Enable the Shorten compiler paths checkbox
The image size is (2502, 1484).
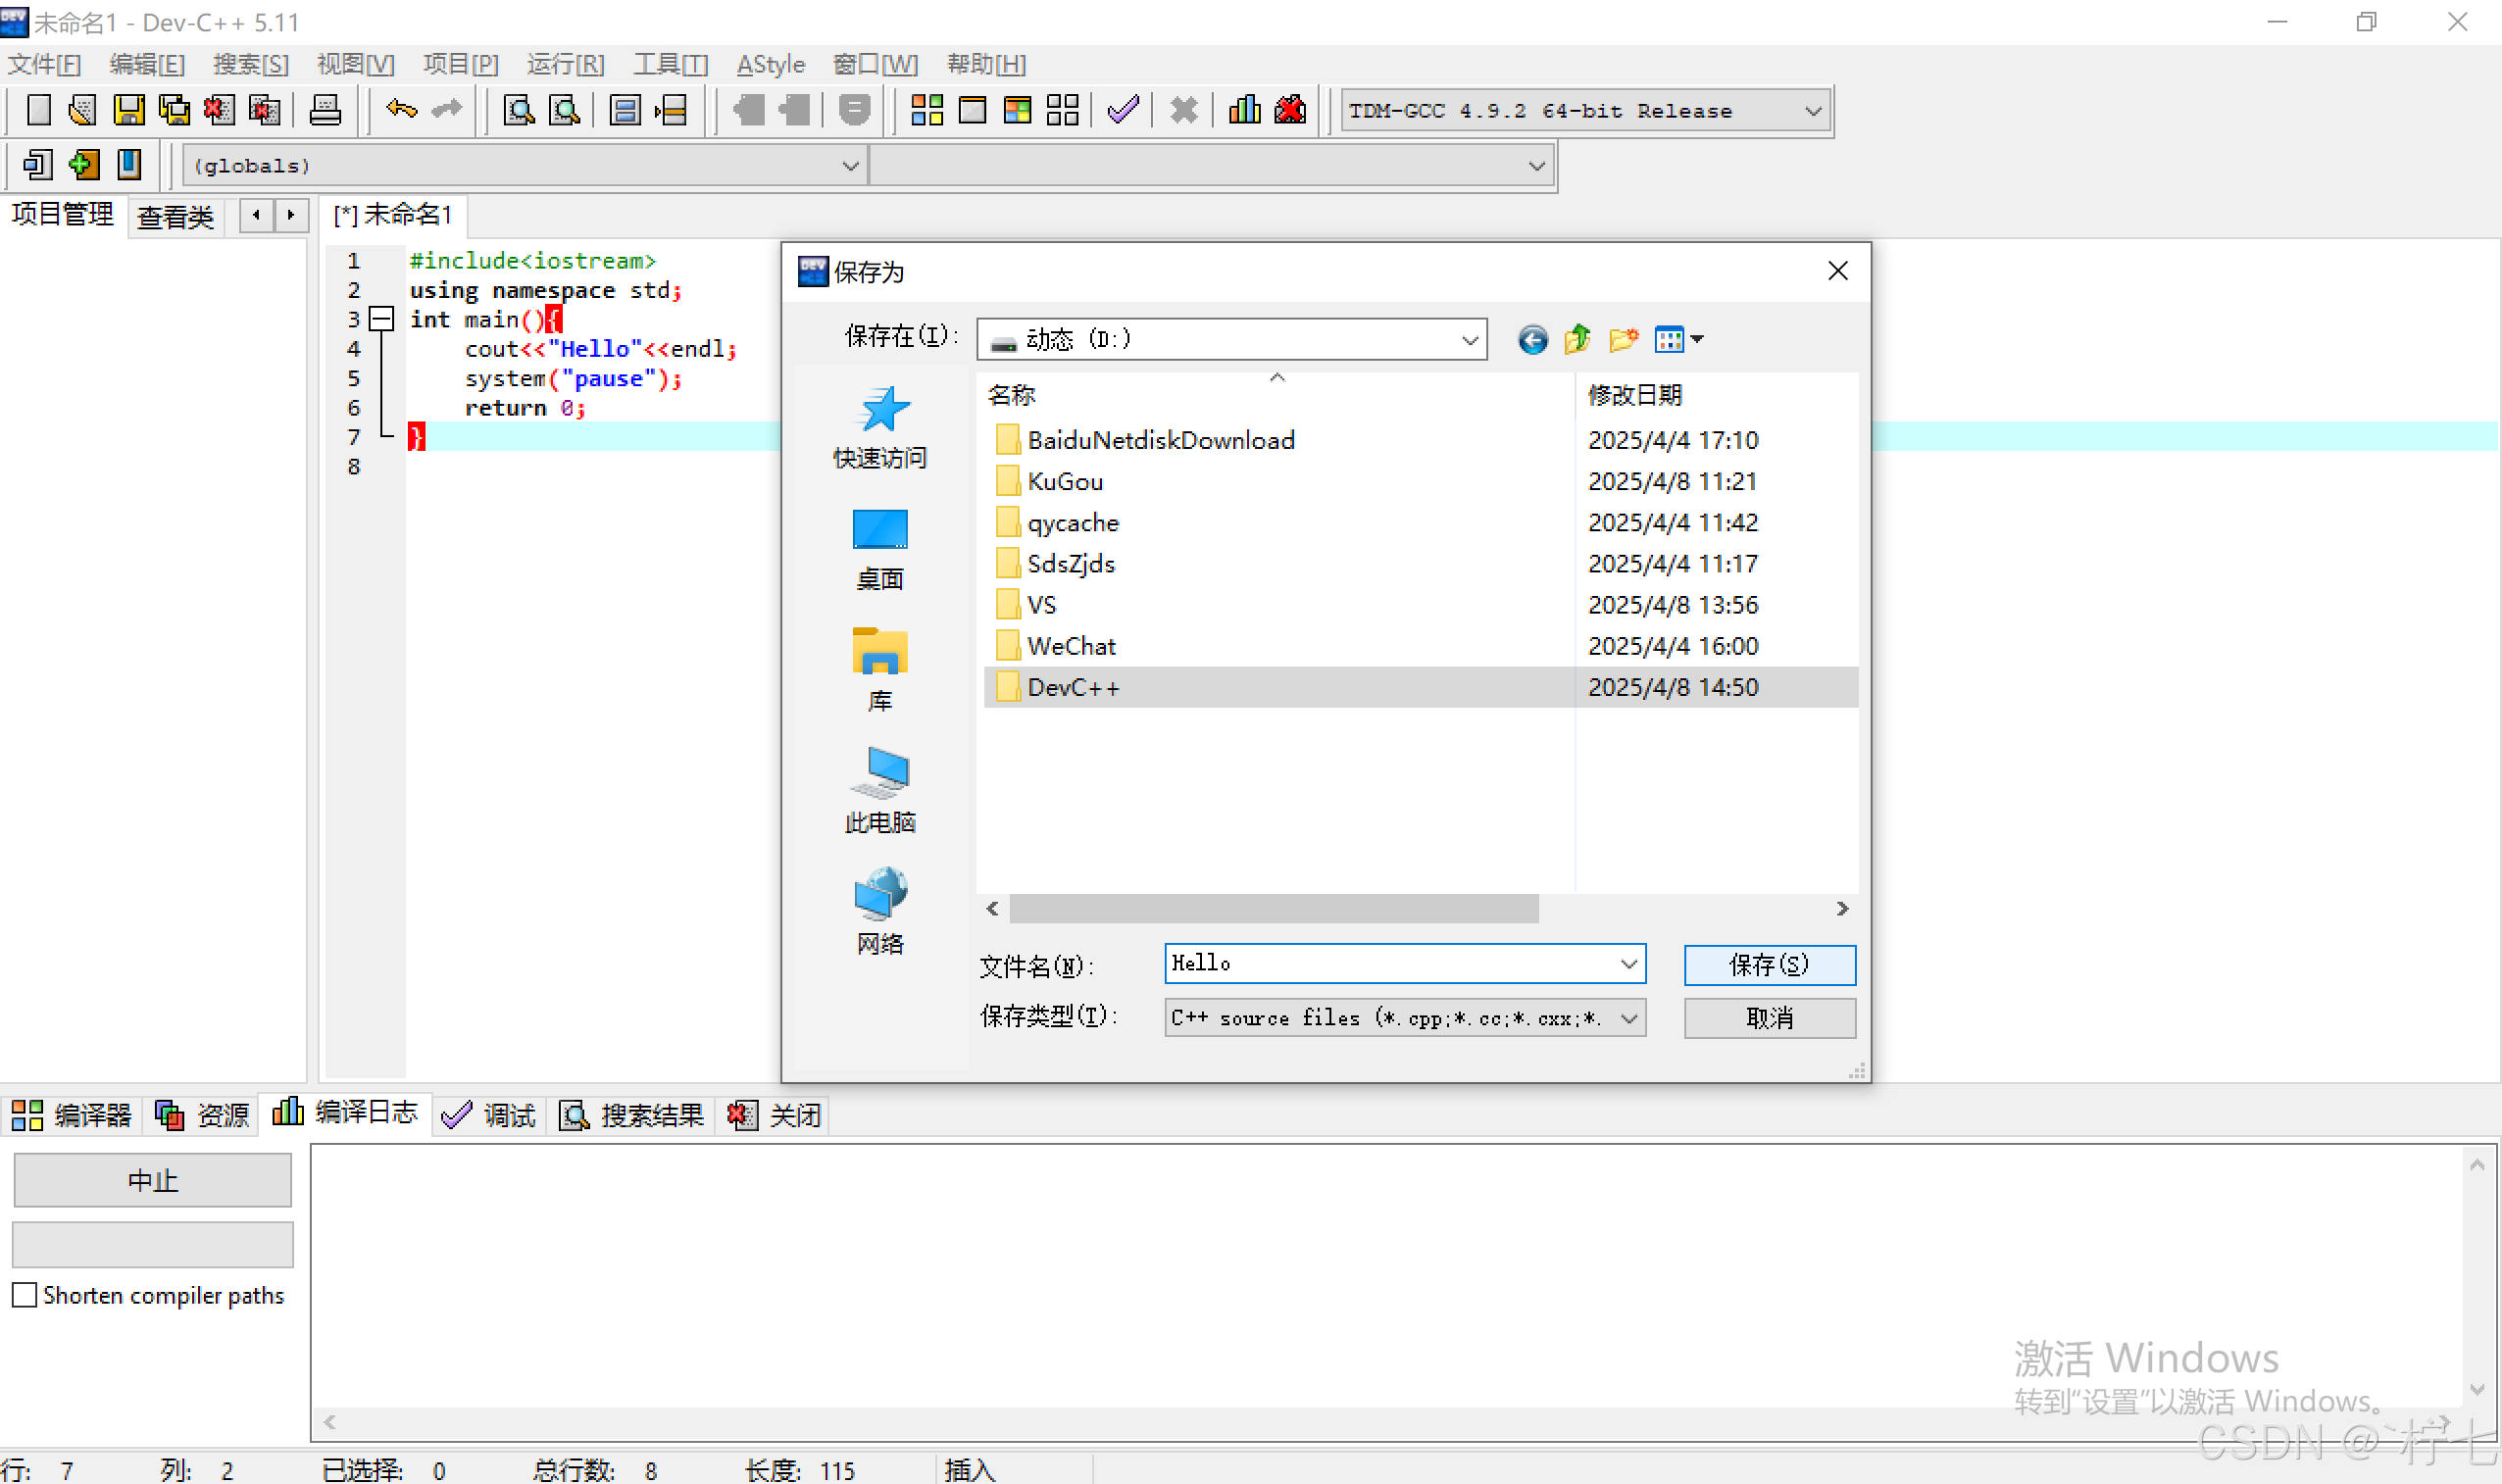(25, 1295)
